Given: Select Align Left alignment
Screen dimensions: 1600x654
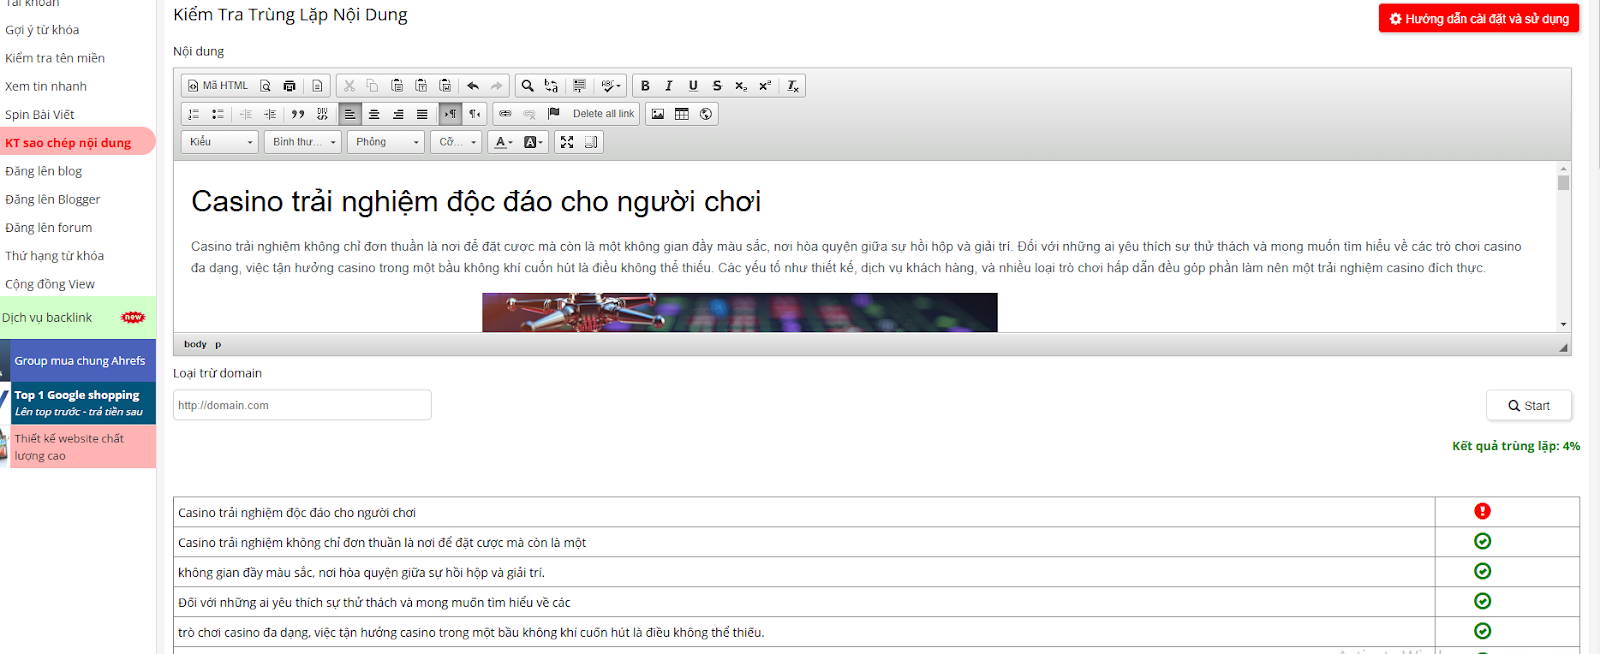Looking at the screenshot, I should 350,114.
